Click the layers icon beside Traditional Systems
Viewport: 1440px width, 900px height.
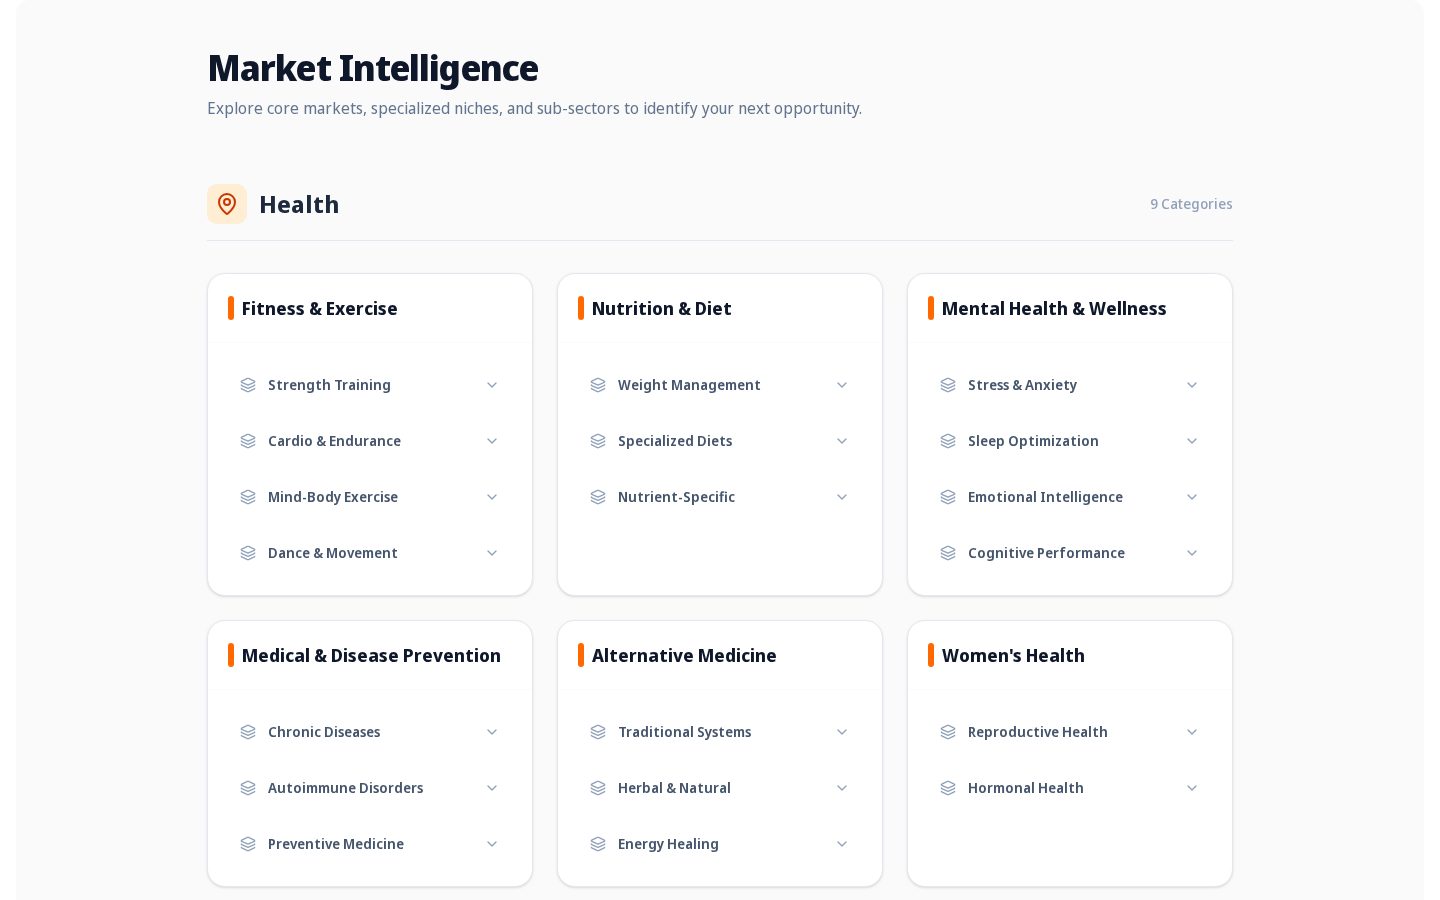(x=598, y=732)
